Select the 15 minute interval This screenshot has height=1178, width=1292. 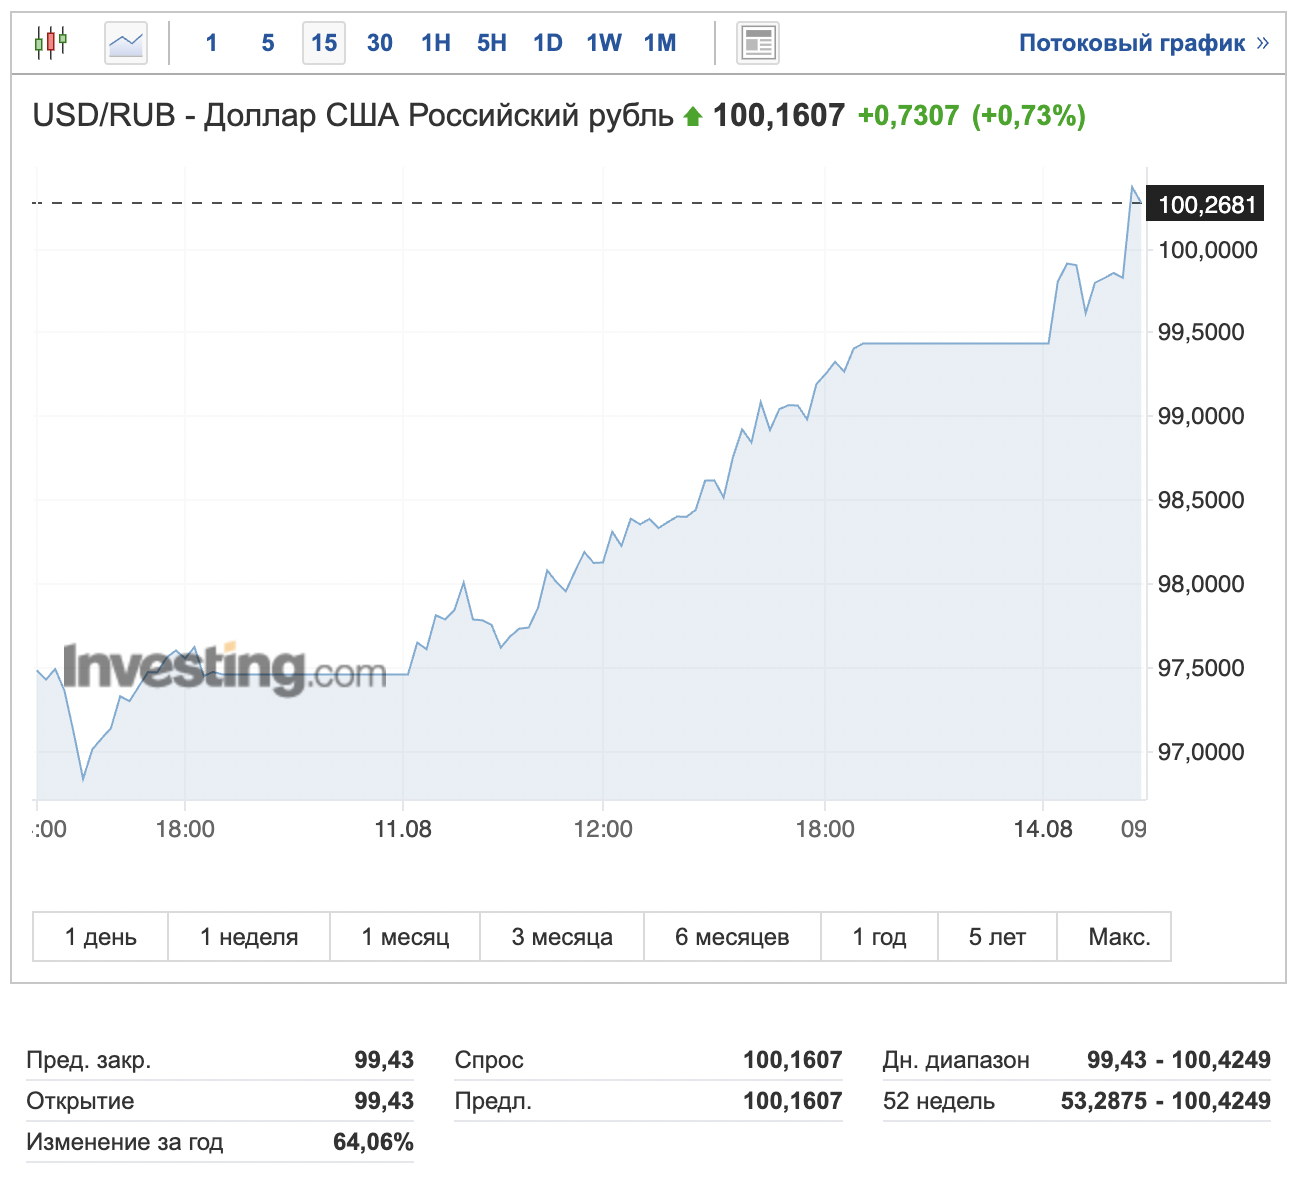[x=323, y=43]
